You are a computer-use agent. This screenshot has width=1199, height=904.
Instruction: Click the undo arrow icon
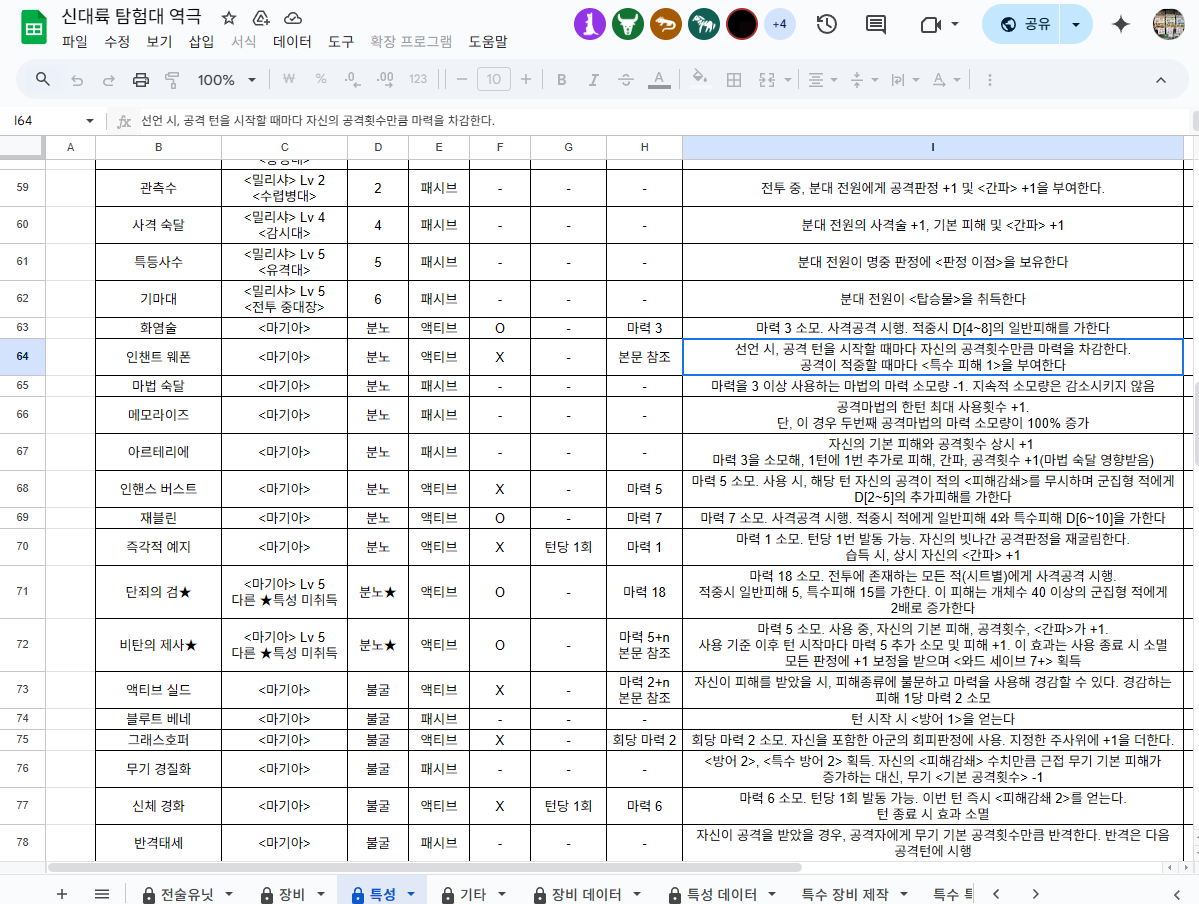[x=77, y=80]
